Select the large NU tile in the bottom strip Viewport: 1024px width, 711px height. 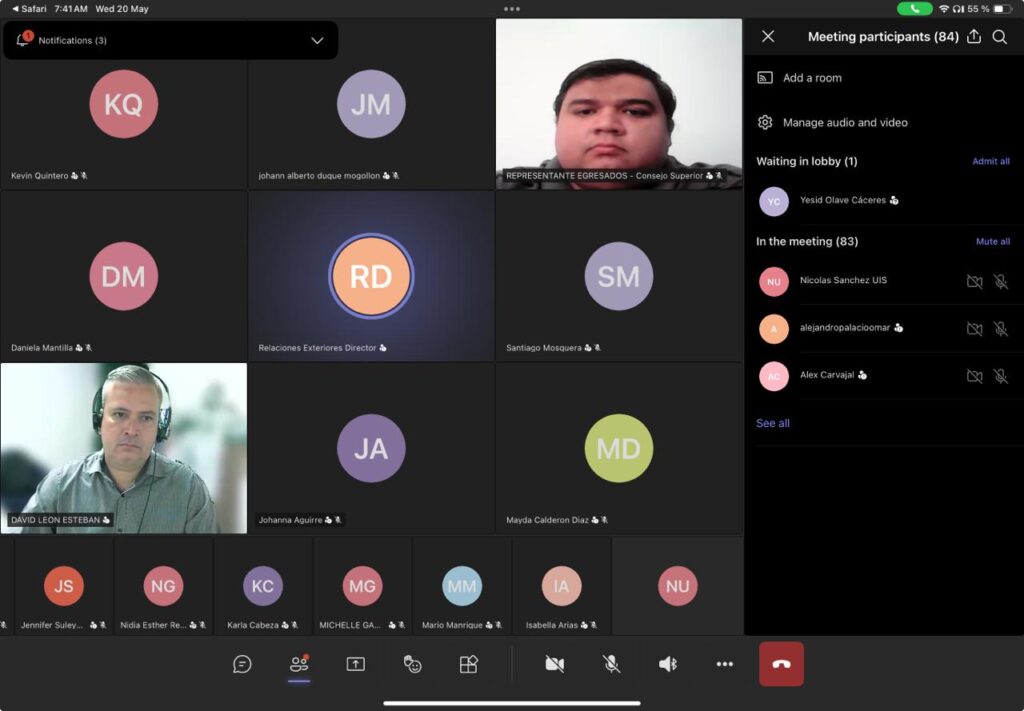(x=677, y=586)
